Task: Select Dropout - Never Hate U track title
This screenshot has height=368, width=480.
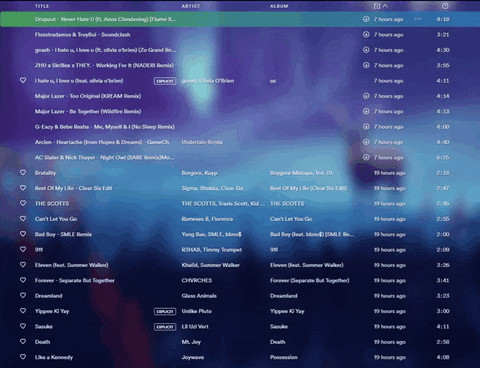Action: pos(105,19)
